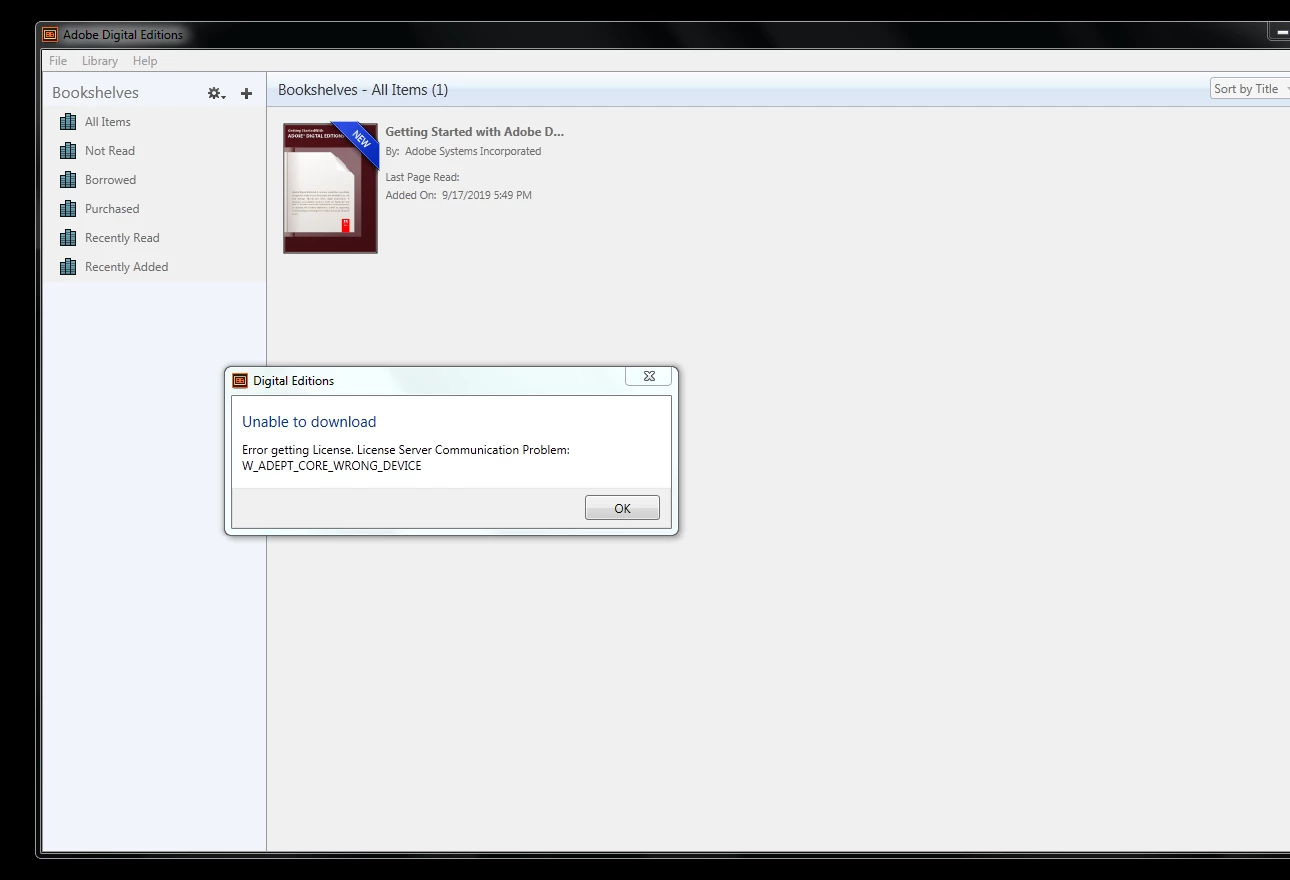Select the Recently Added shelf label
The image size is (1290, 880).
[x=127, y=267]
